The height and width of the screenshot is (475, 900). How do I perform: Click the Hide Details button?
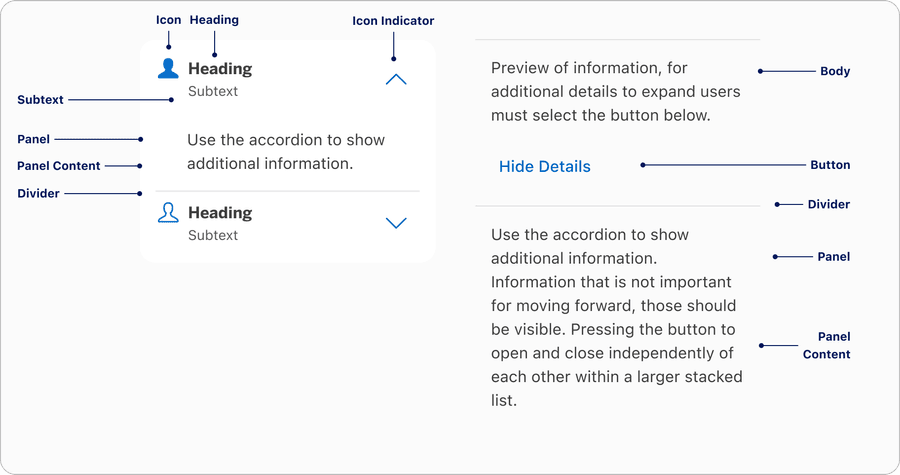point(544,167)
